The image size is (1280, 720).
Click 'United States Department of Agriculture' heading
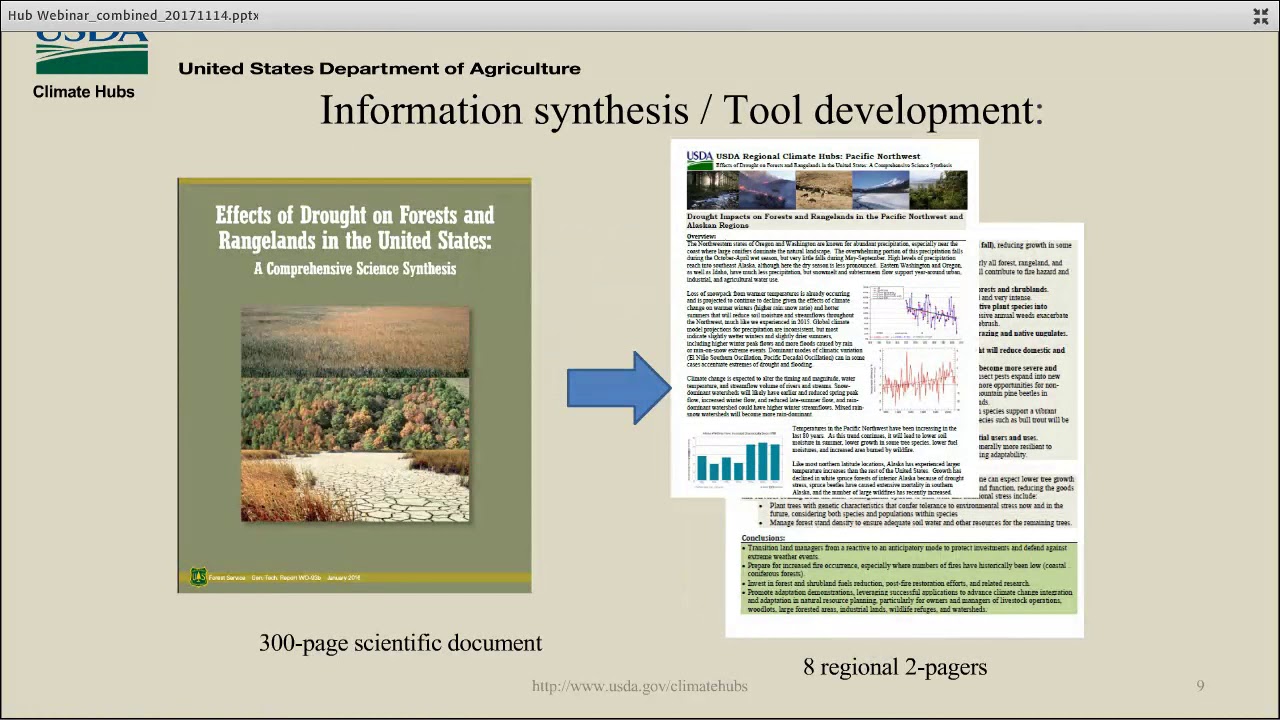pyautogui.click(x=379, y=69)
